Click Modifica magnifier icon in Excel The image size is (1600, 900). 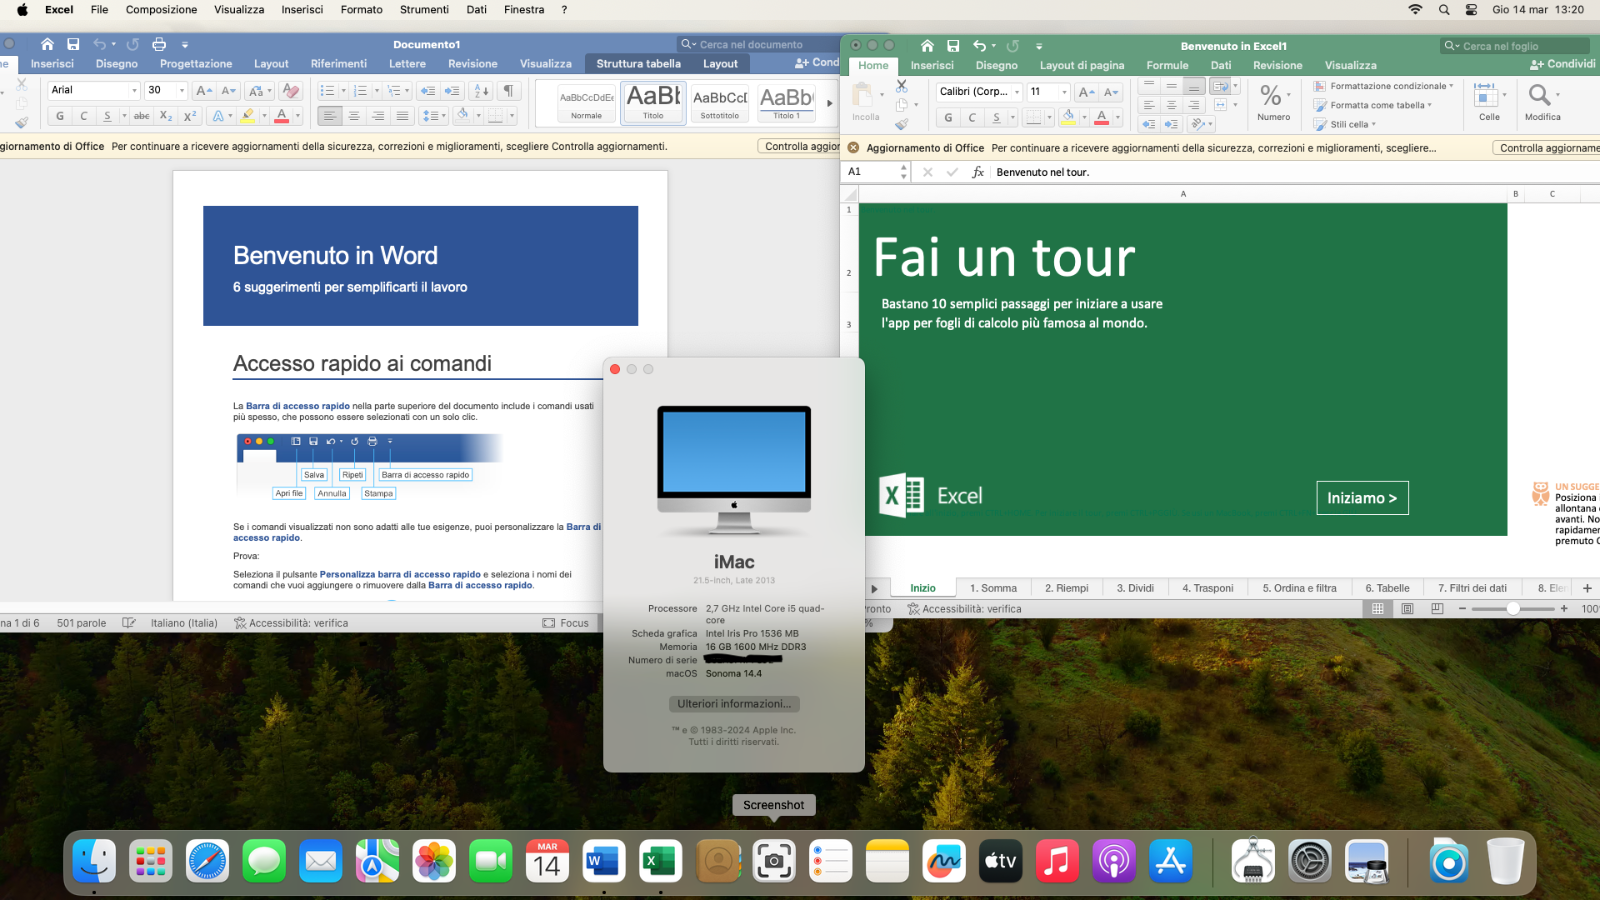tap(1540, 95)
